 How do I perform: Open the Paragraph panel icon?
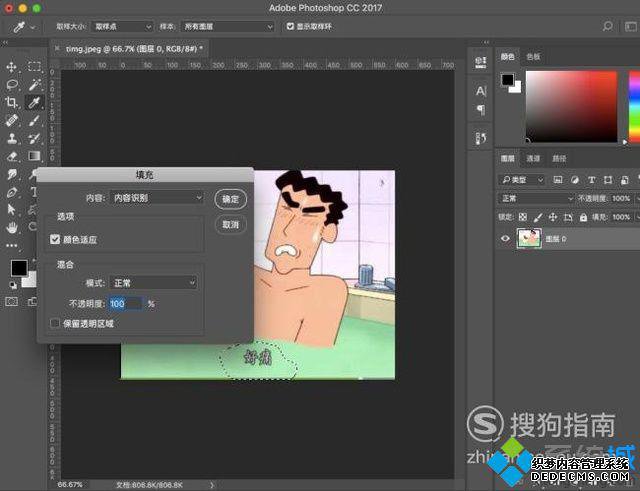[x=481, y=109]
